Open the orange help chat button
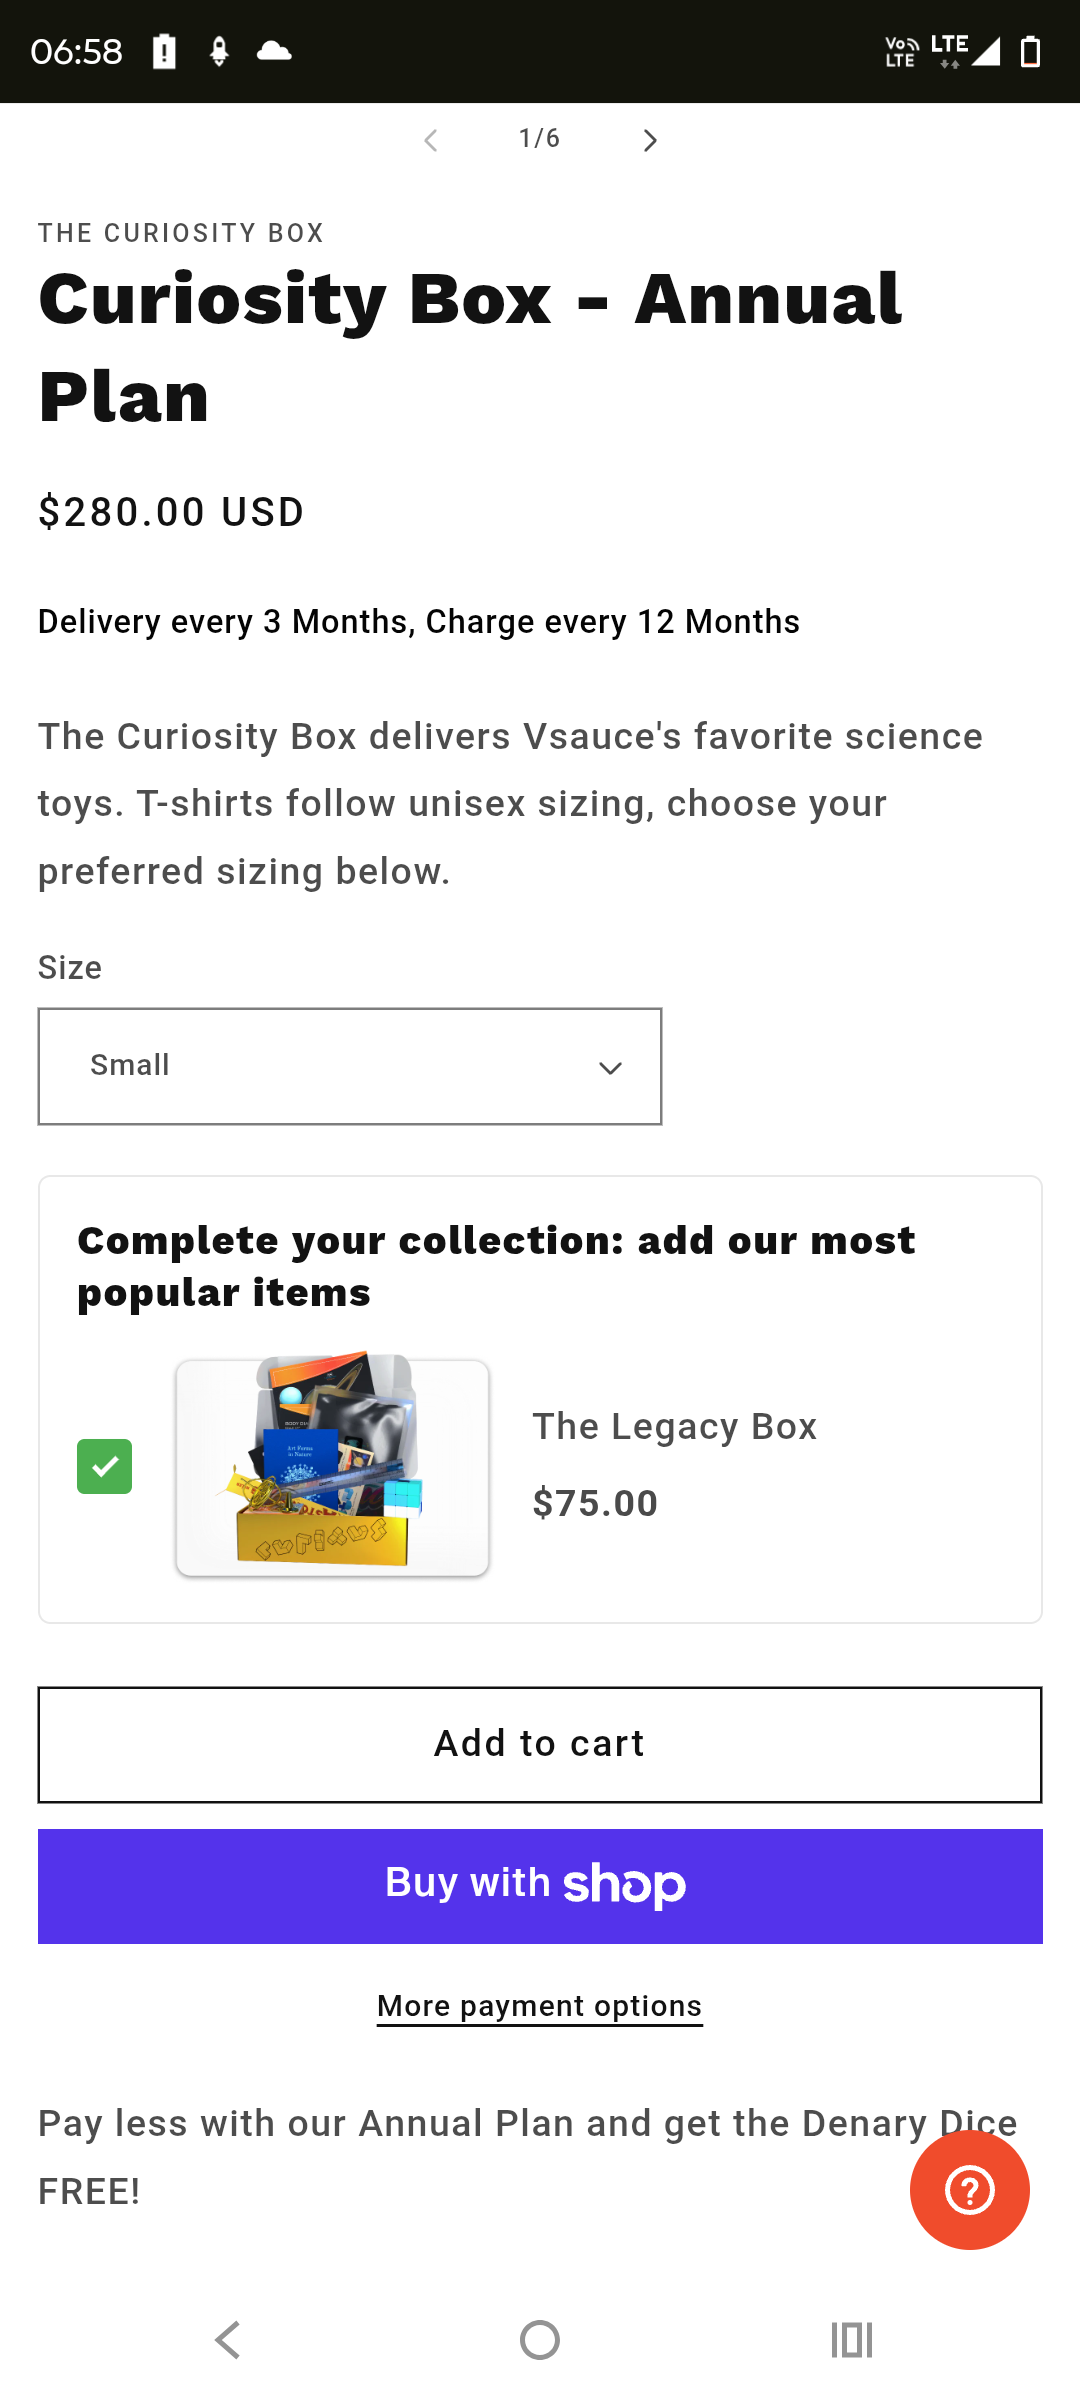This screenshot has width=1080, height=2400. pyautogui.click(x=969, y=2190)
